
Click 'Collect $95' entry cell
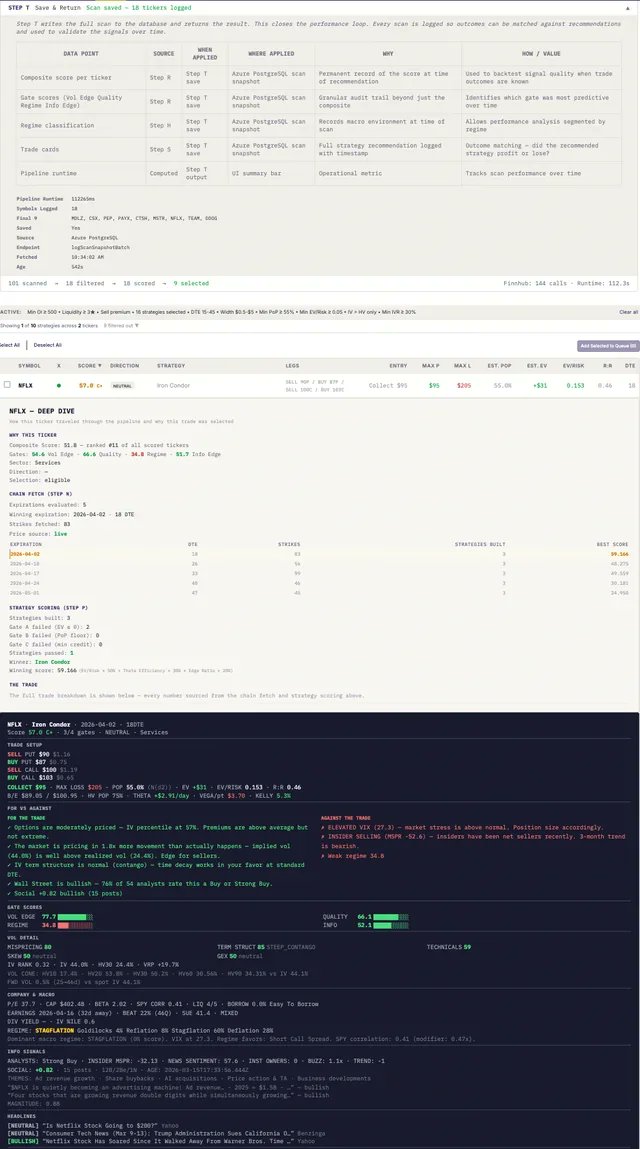[x=388, y=385]
